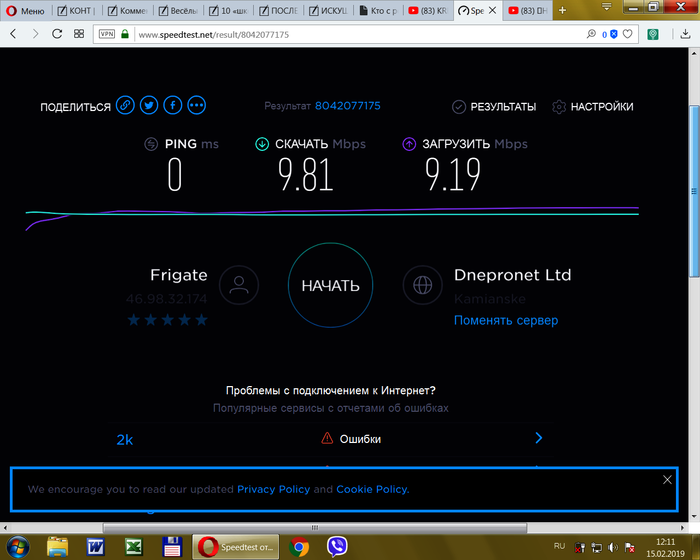Share the result on Facebook
This screenshot has height=560, width=700.
pos(173,105)
